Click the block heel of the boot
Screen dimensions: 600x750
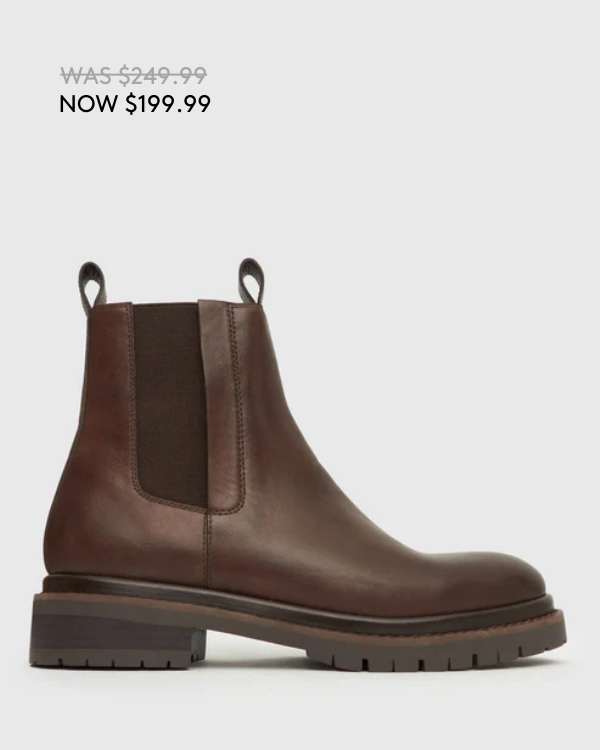pos(115,630)
